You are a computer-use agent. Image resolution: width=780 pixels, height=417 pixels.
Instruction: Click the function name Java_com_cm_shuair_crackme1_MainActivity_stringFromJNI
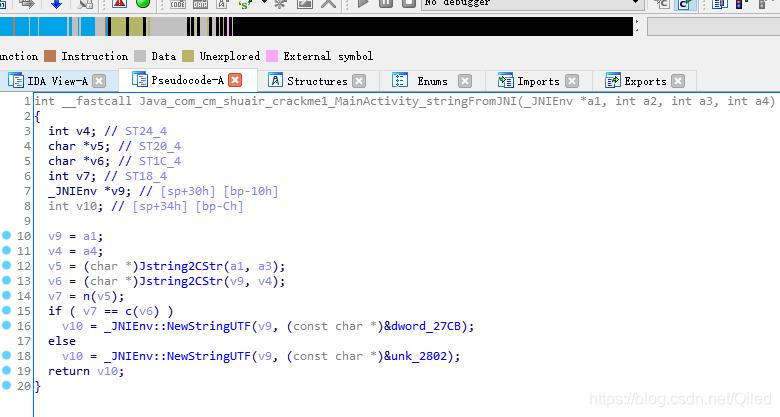click(328, 102)
